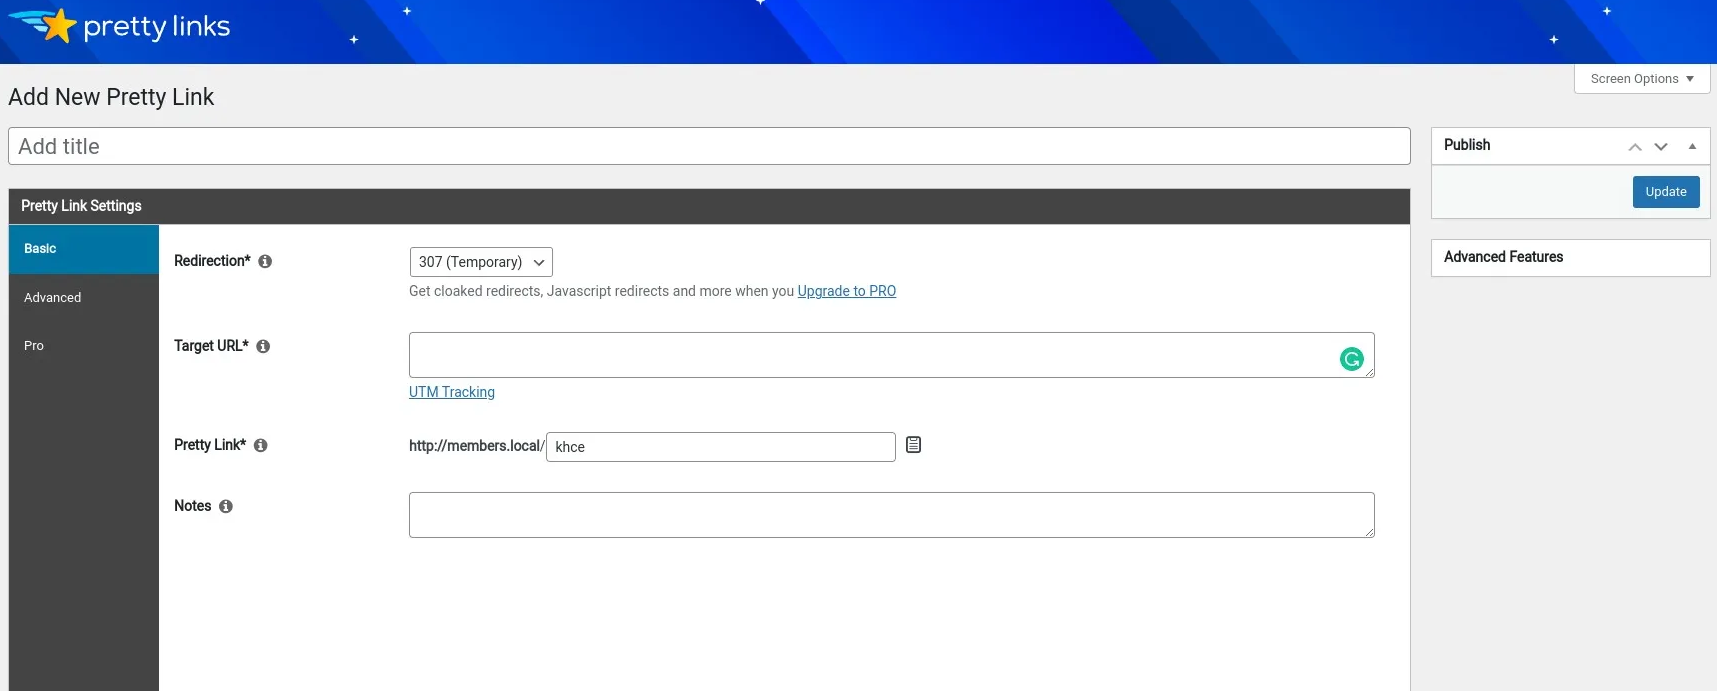Copy pretty link using clipboard icon
Screen dimensions: 1717x691
point(913,445)
